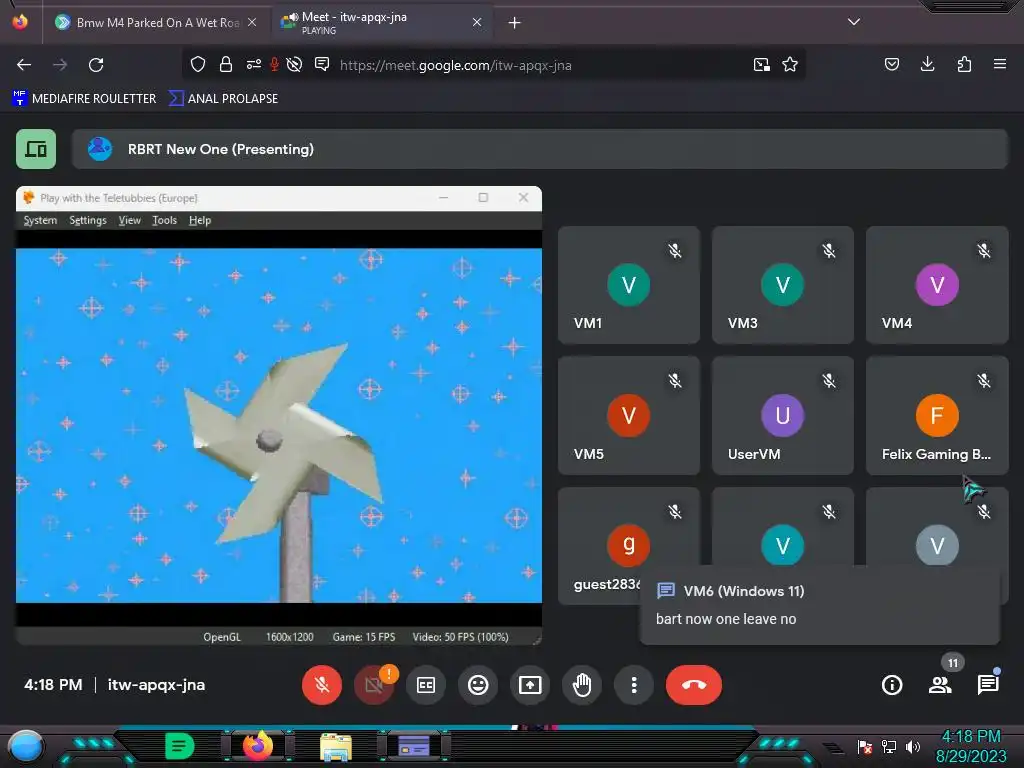Open the System menu in emulator window
This screenshot has width=1024, height=768.
click(40, 220)
